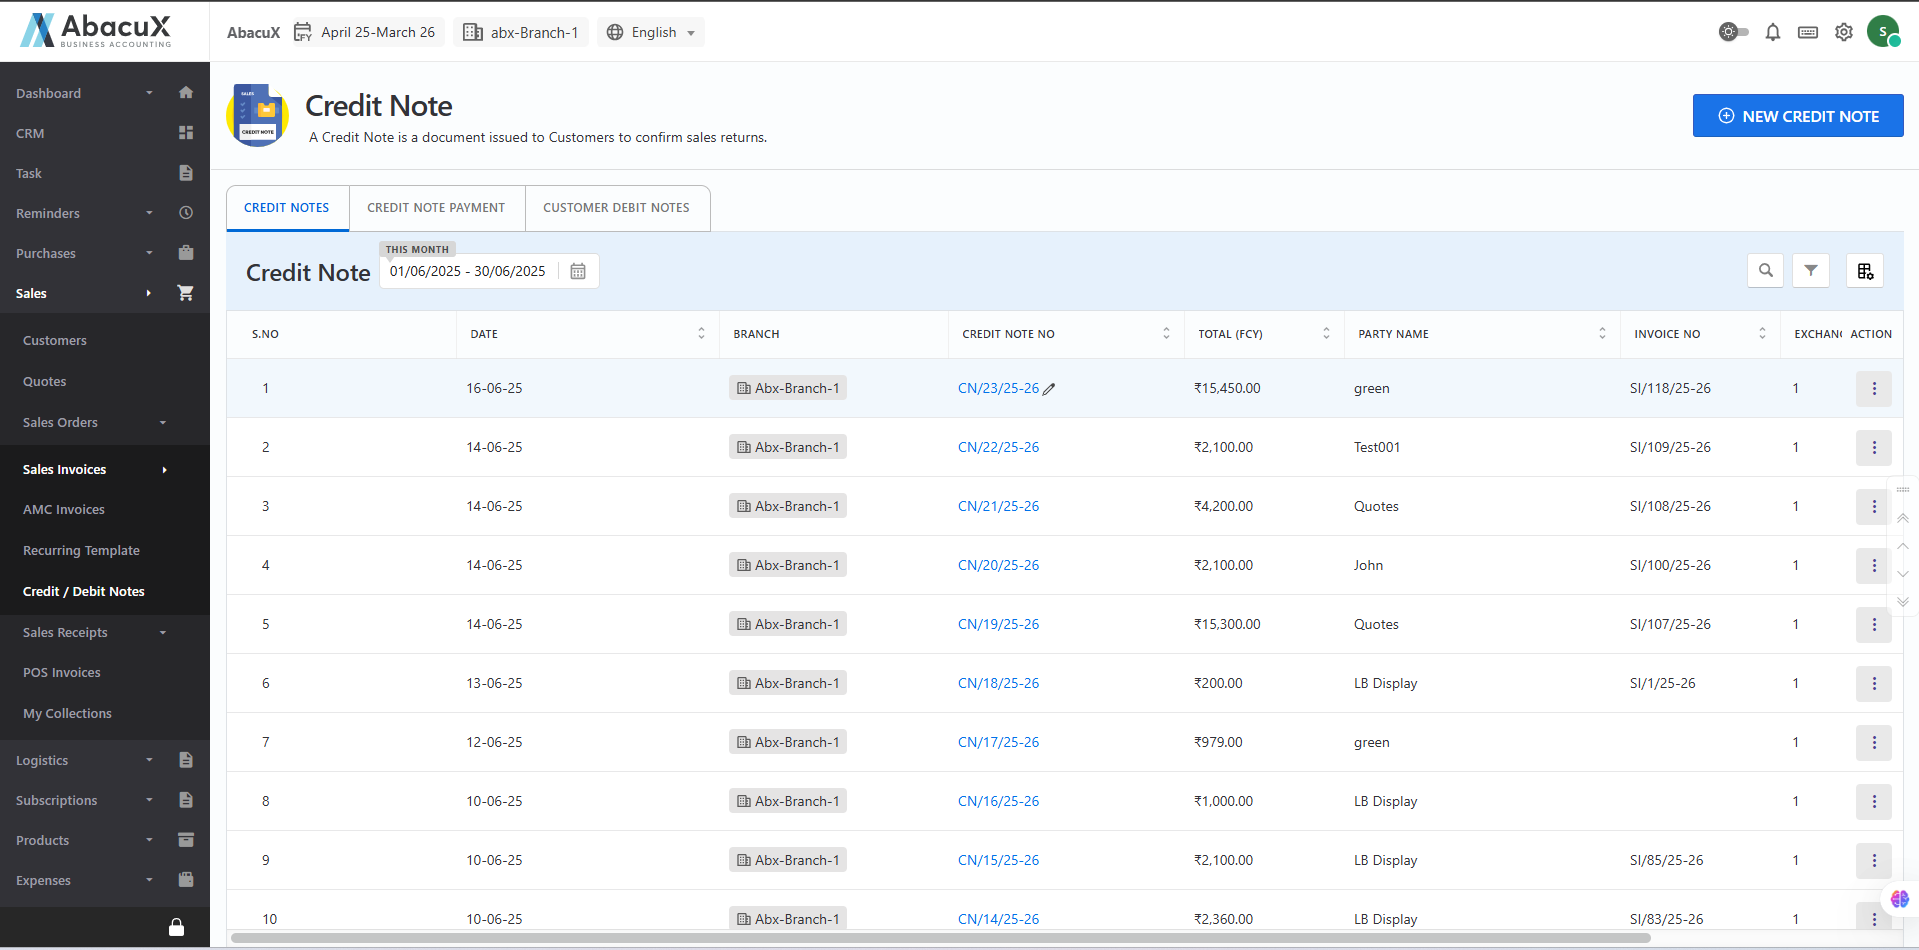Click the settings gear icon in header

coord(1843,33)
